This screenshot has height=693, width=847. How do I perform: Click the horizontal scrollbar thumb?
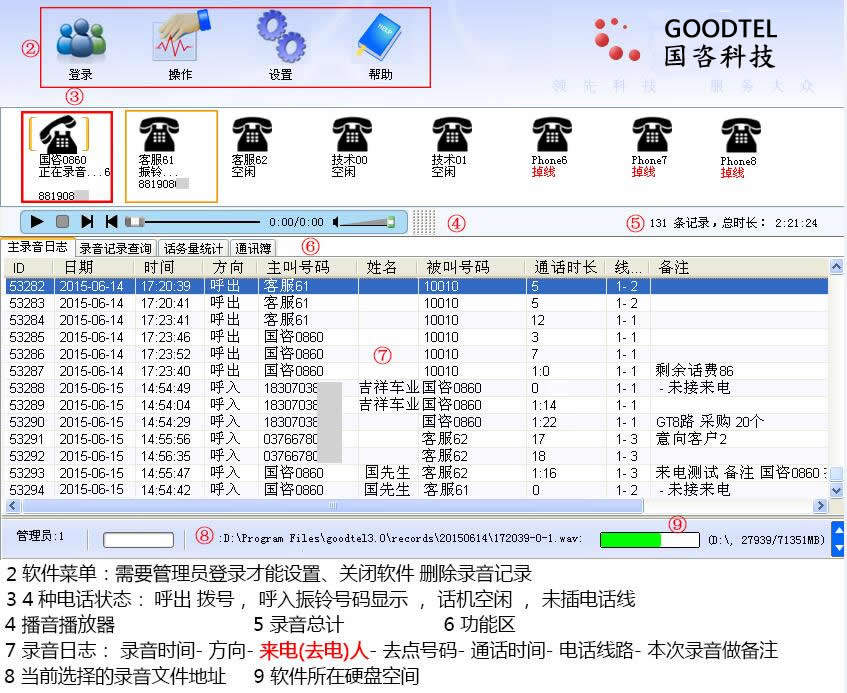pos(333,506)
